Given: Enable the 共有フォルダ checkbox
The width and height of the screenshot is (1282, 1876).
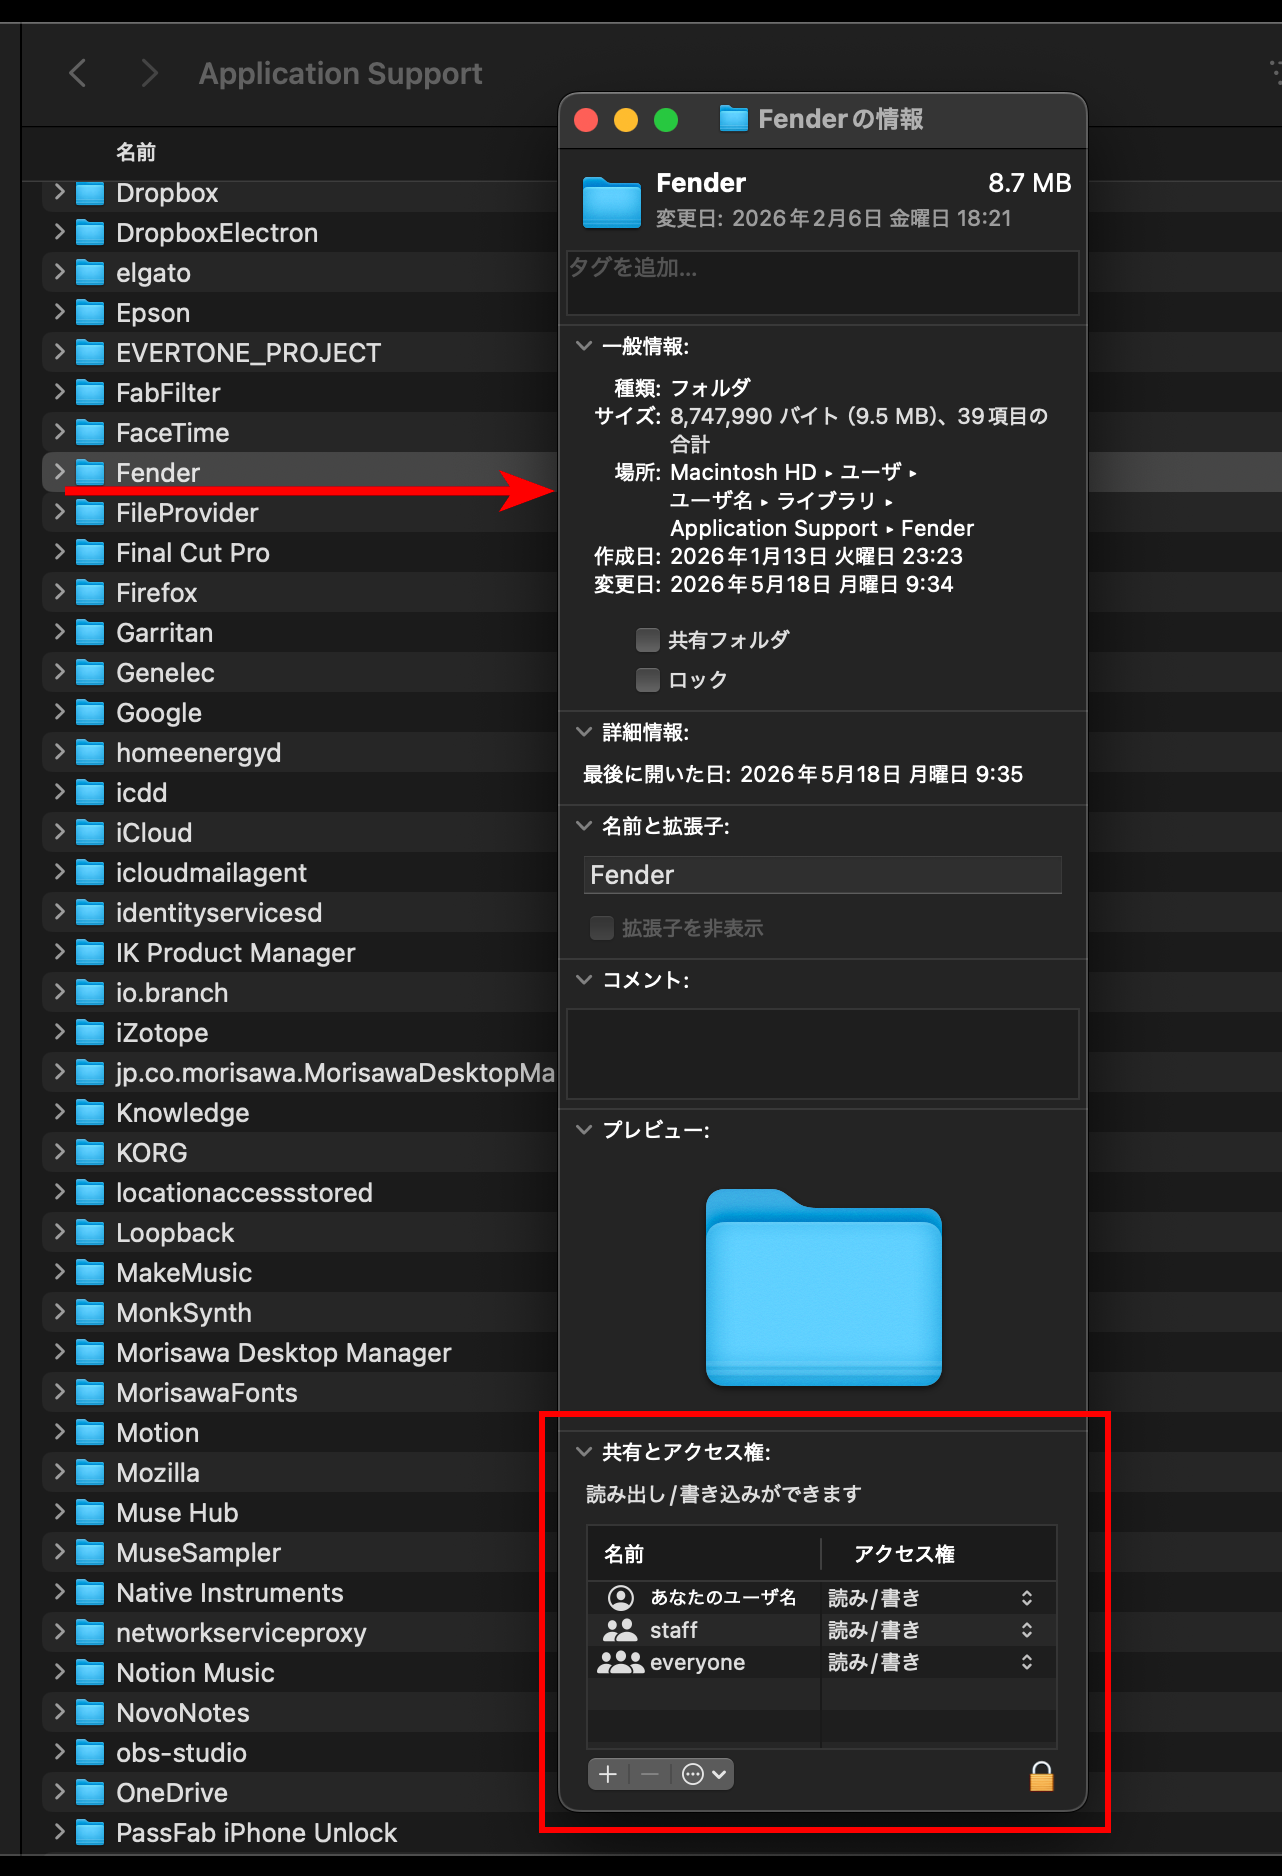Looking at the screenshot, I should tap(648, 639).
